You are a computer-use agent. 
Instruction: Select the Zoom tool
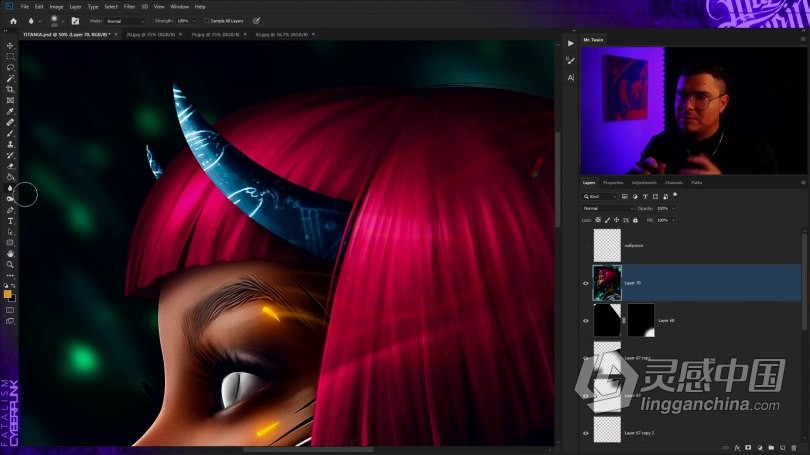[10, 264]
